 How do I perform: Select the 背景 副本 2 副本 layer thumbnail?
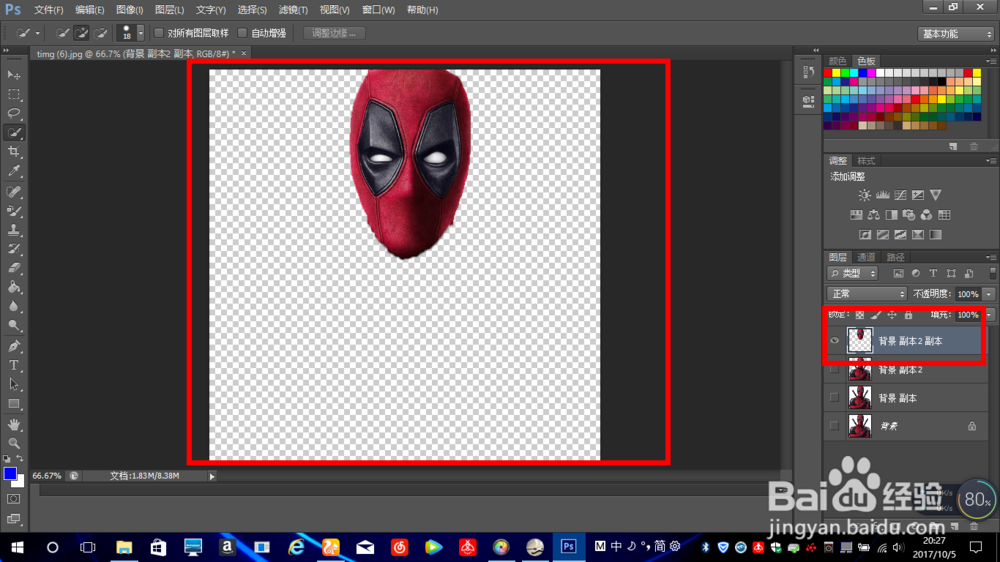[x=860, y=341]
